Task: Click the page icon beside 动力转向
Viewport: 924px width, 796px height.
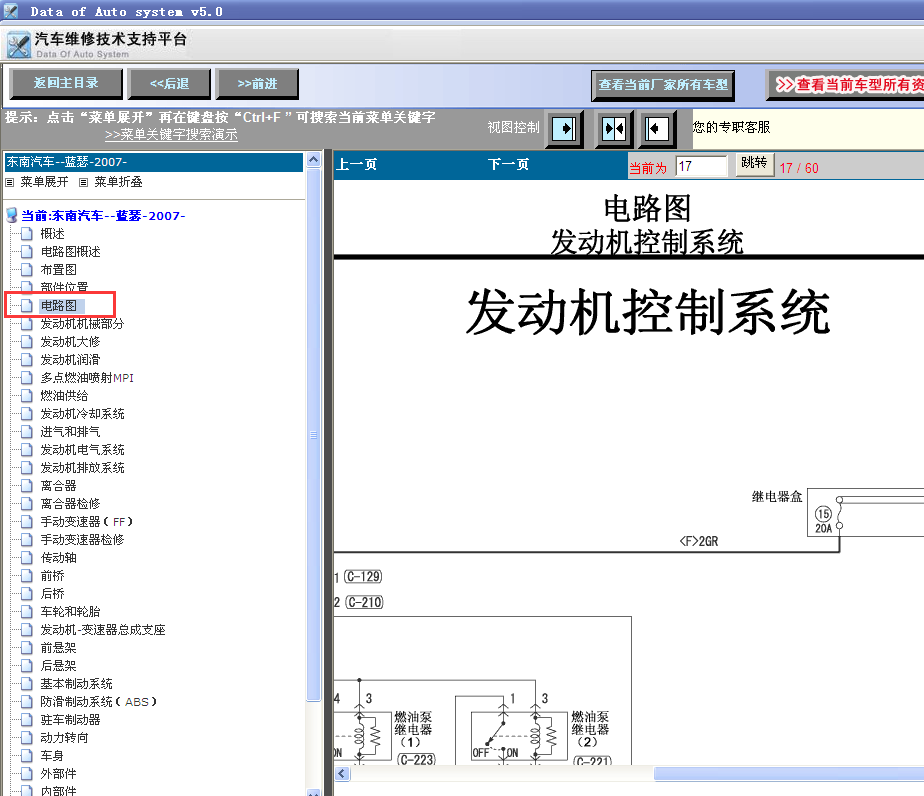Action: tap(27, 738)
